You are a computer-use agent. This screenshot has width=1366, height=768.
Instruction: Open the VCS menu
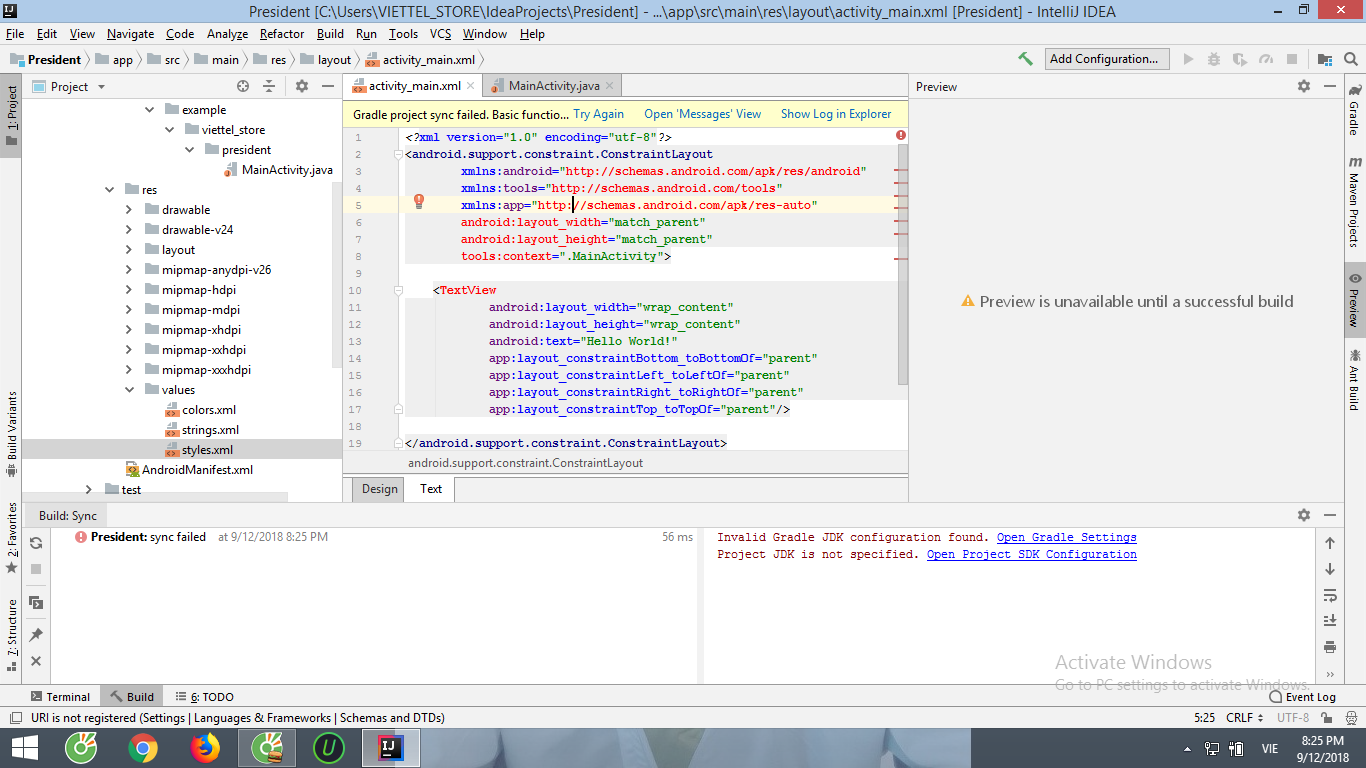click(440, 34)
